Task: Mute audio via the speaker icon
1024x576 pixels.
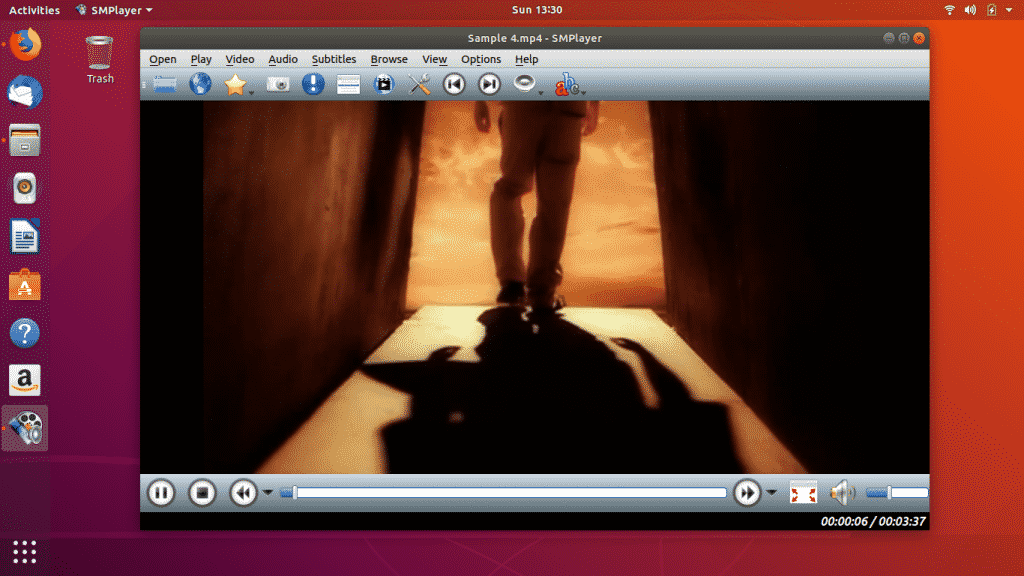Action: point(842,492)
